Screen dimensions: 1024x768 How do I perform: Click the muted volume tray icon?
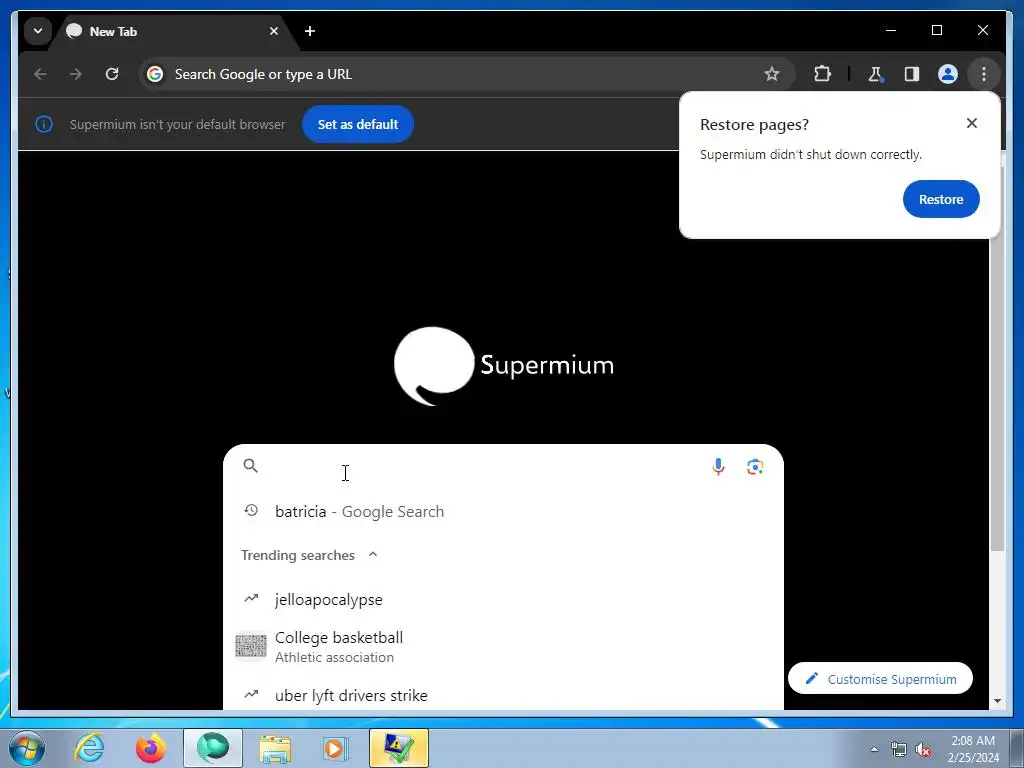tap(923, 750)
